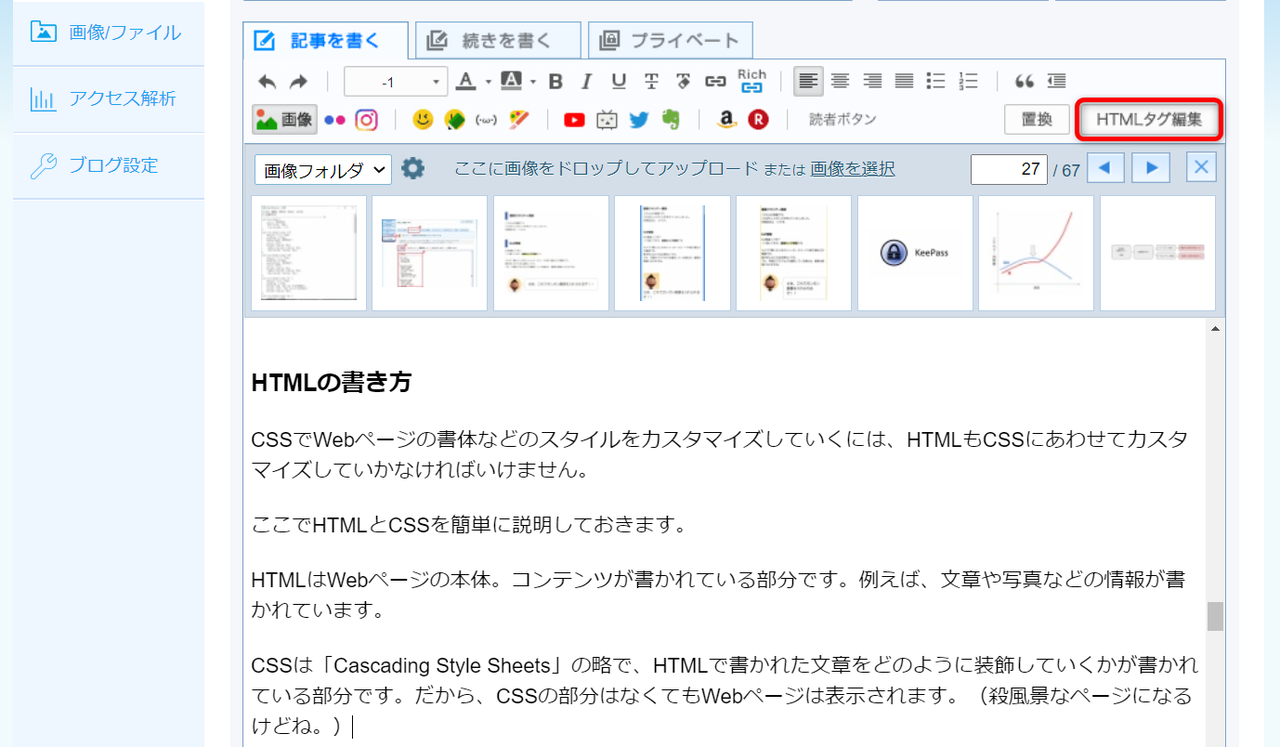Justify the text alignment
The height and width of the screenshot is (747, 1280).
(904, 82)
